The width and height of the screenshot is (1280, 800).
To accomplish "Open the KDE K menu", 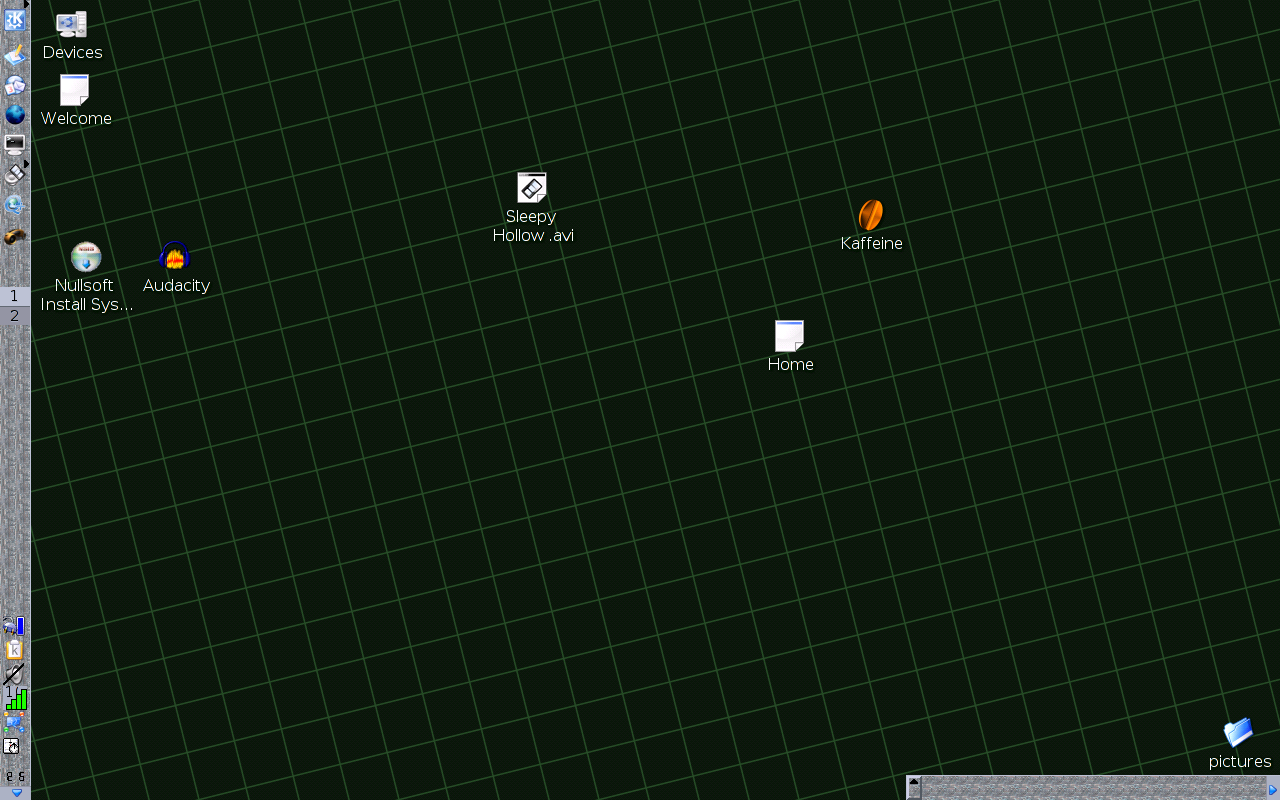I will [x=15, y=20].
